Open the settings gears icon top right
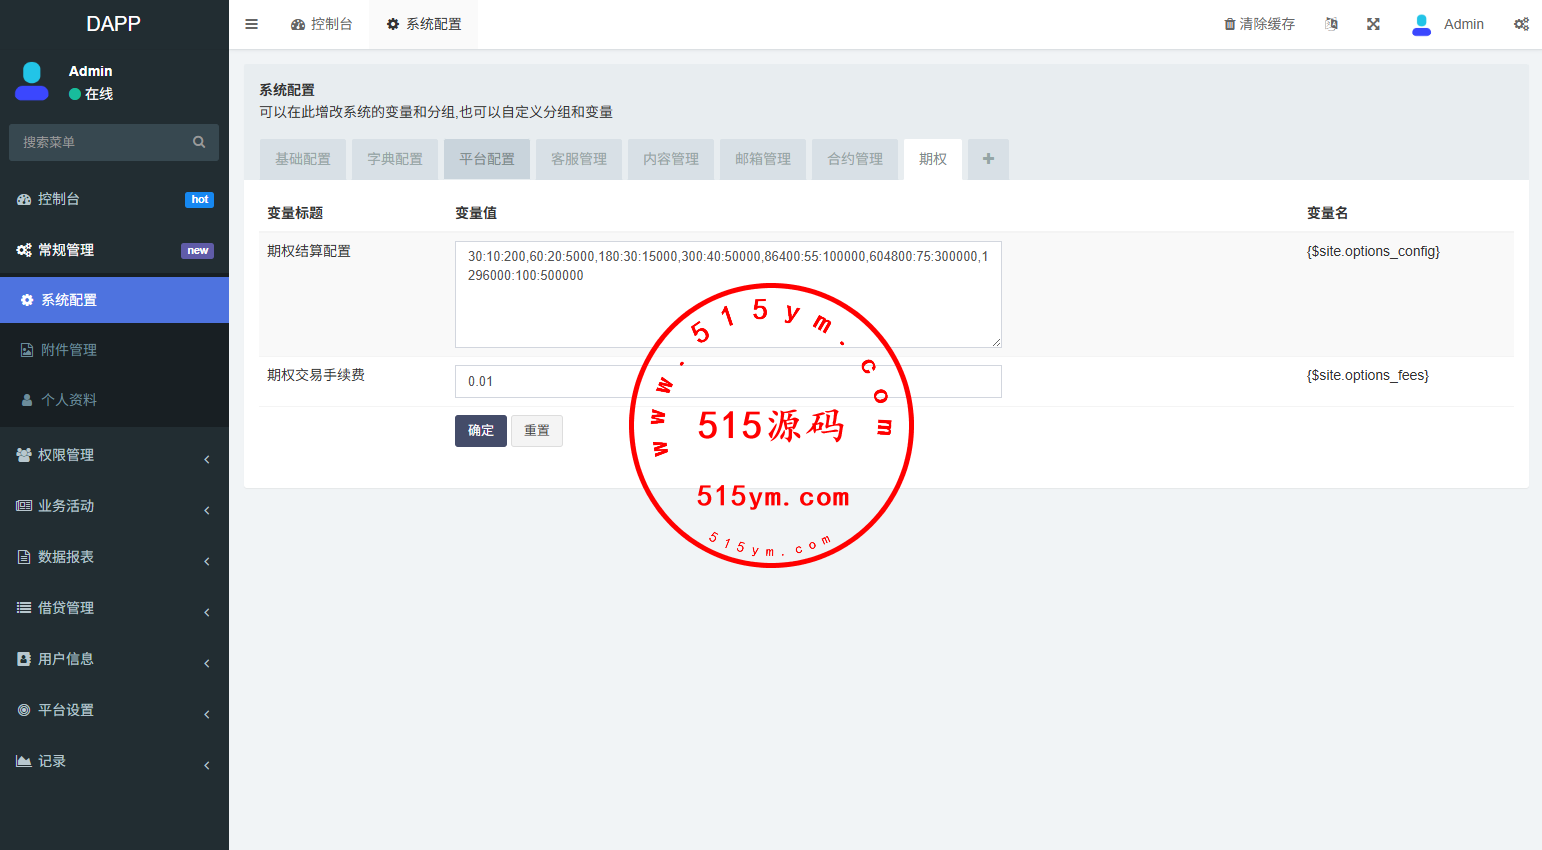 [1521, 24]
